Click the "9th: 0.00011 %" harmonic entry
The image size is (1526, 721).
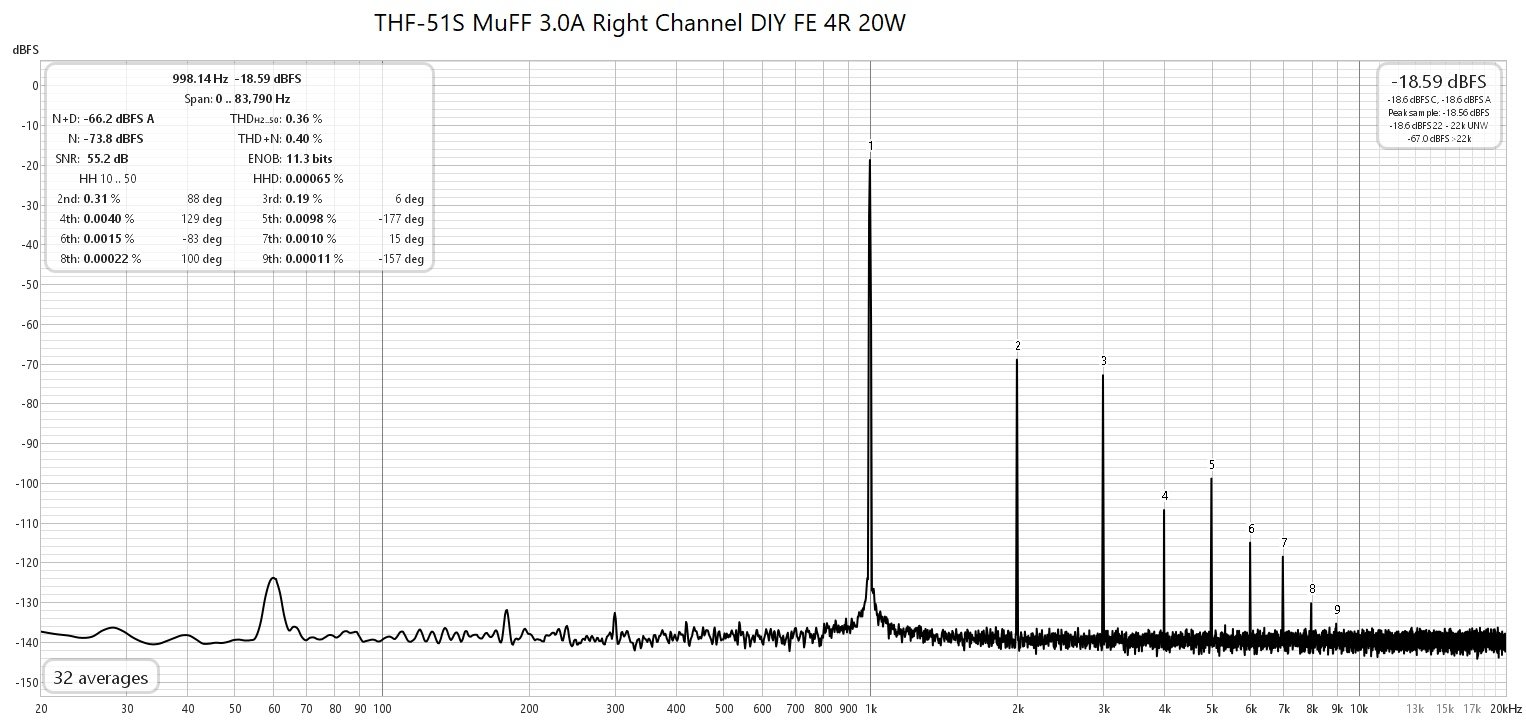303,258
